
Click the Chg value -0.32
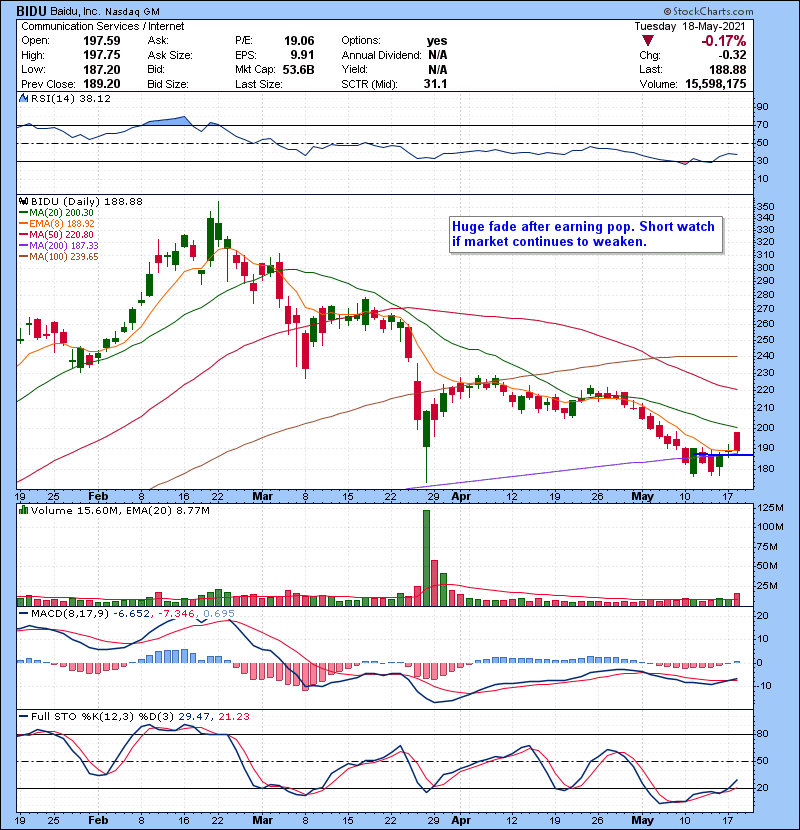(732, 55)
